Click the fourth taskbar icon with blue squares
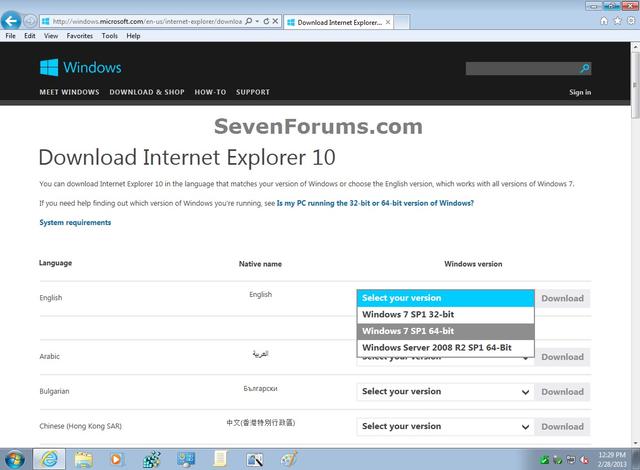 pos(152,459)
